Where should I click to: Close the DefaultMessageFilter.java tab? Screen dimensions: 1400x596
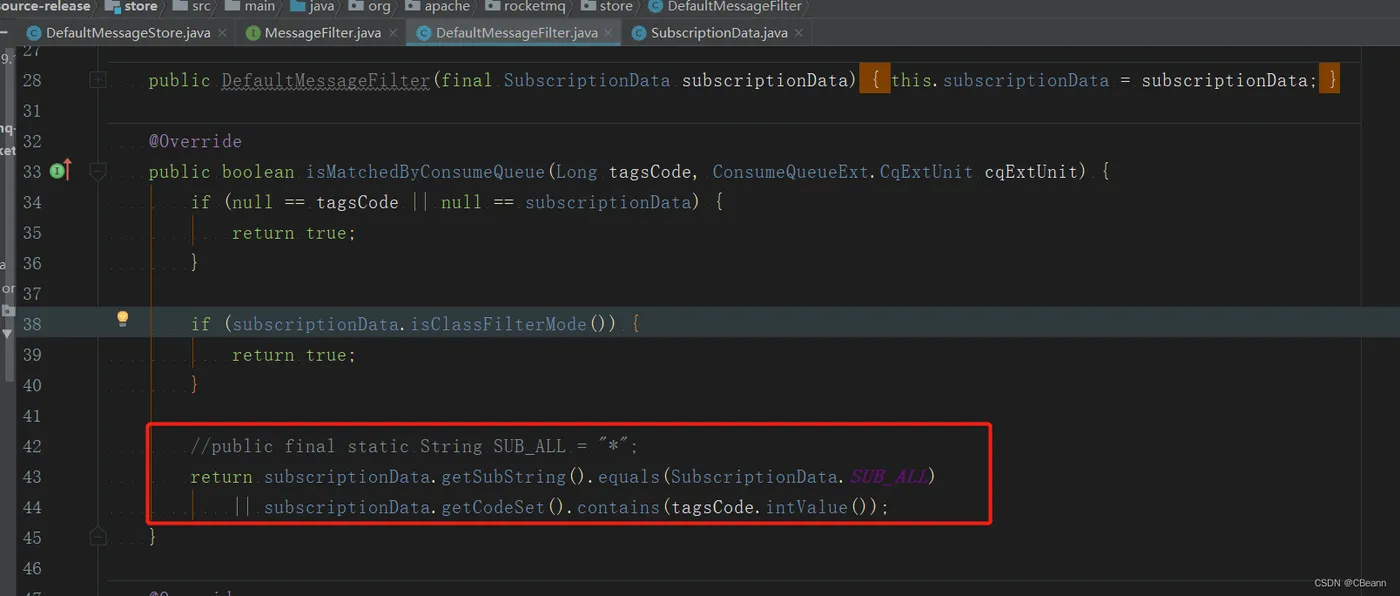point(609,33)
